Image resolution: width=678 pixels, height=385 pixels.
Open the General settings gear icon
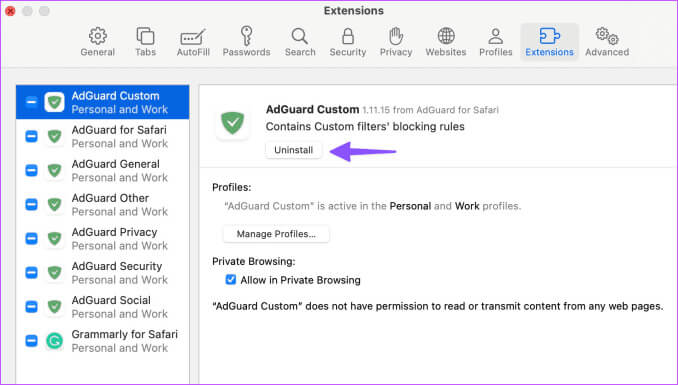point(98,36)
